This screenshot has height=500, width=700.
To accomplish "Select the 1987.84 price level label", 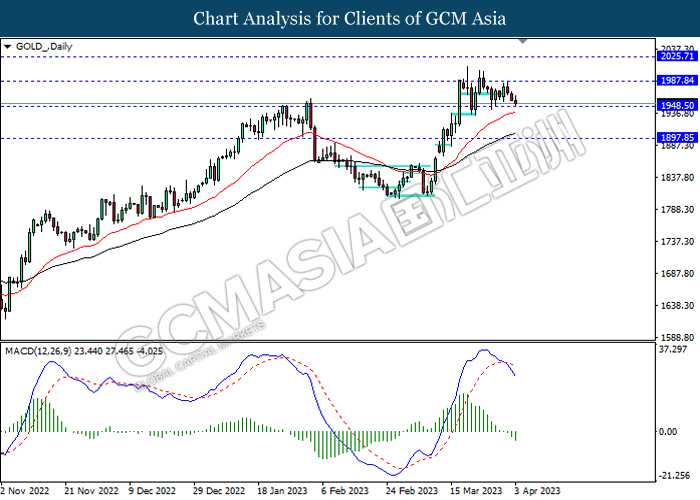I will (x=677, y=80).
